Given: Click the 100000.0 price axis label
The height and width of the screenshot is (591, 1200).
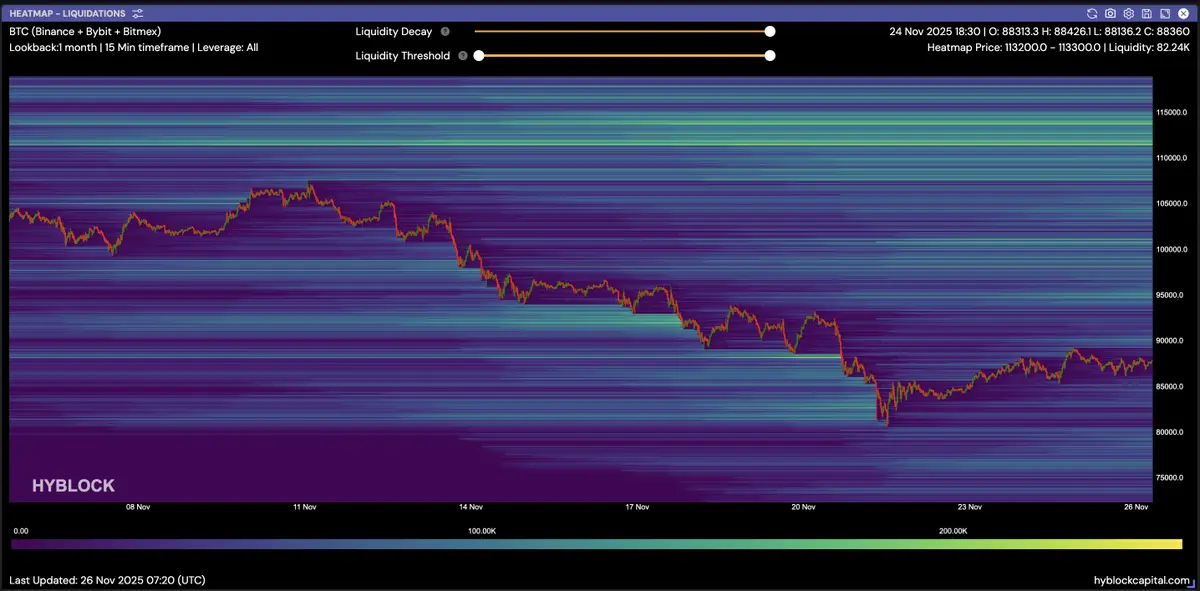Looking at the screenshot, I should [1171, 249].
